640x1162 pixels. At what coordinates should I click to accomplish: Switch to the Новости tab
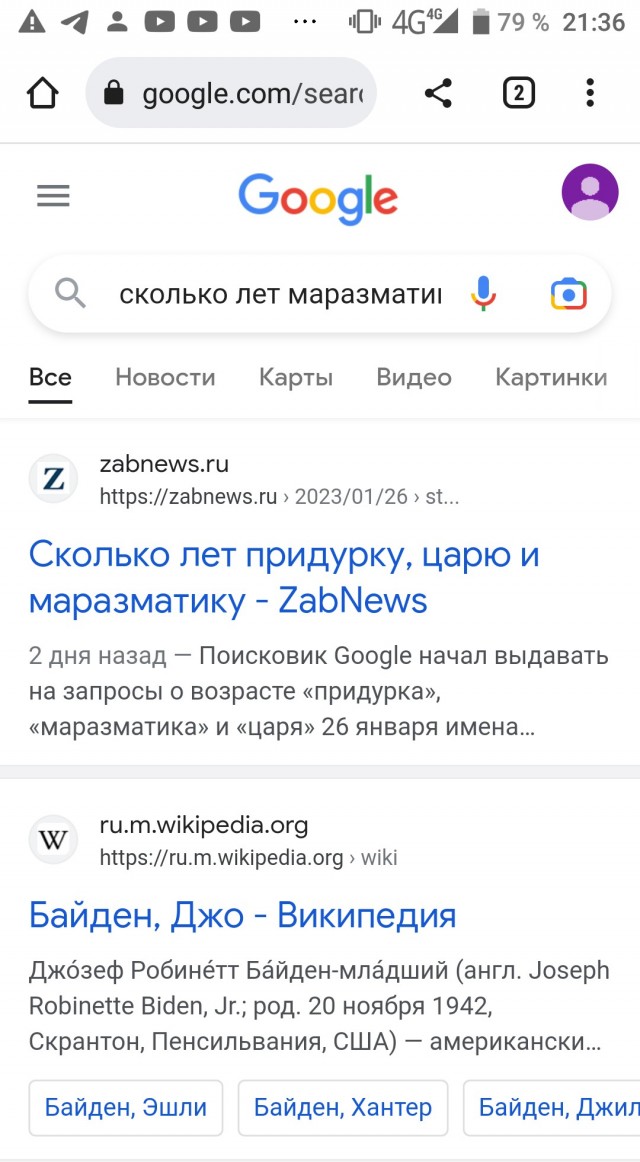point(165,378)
